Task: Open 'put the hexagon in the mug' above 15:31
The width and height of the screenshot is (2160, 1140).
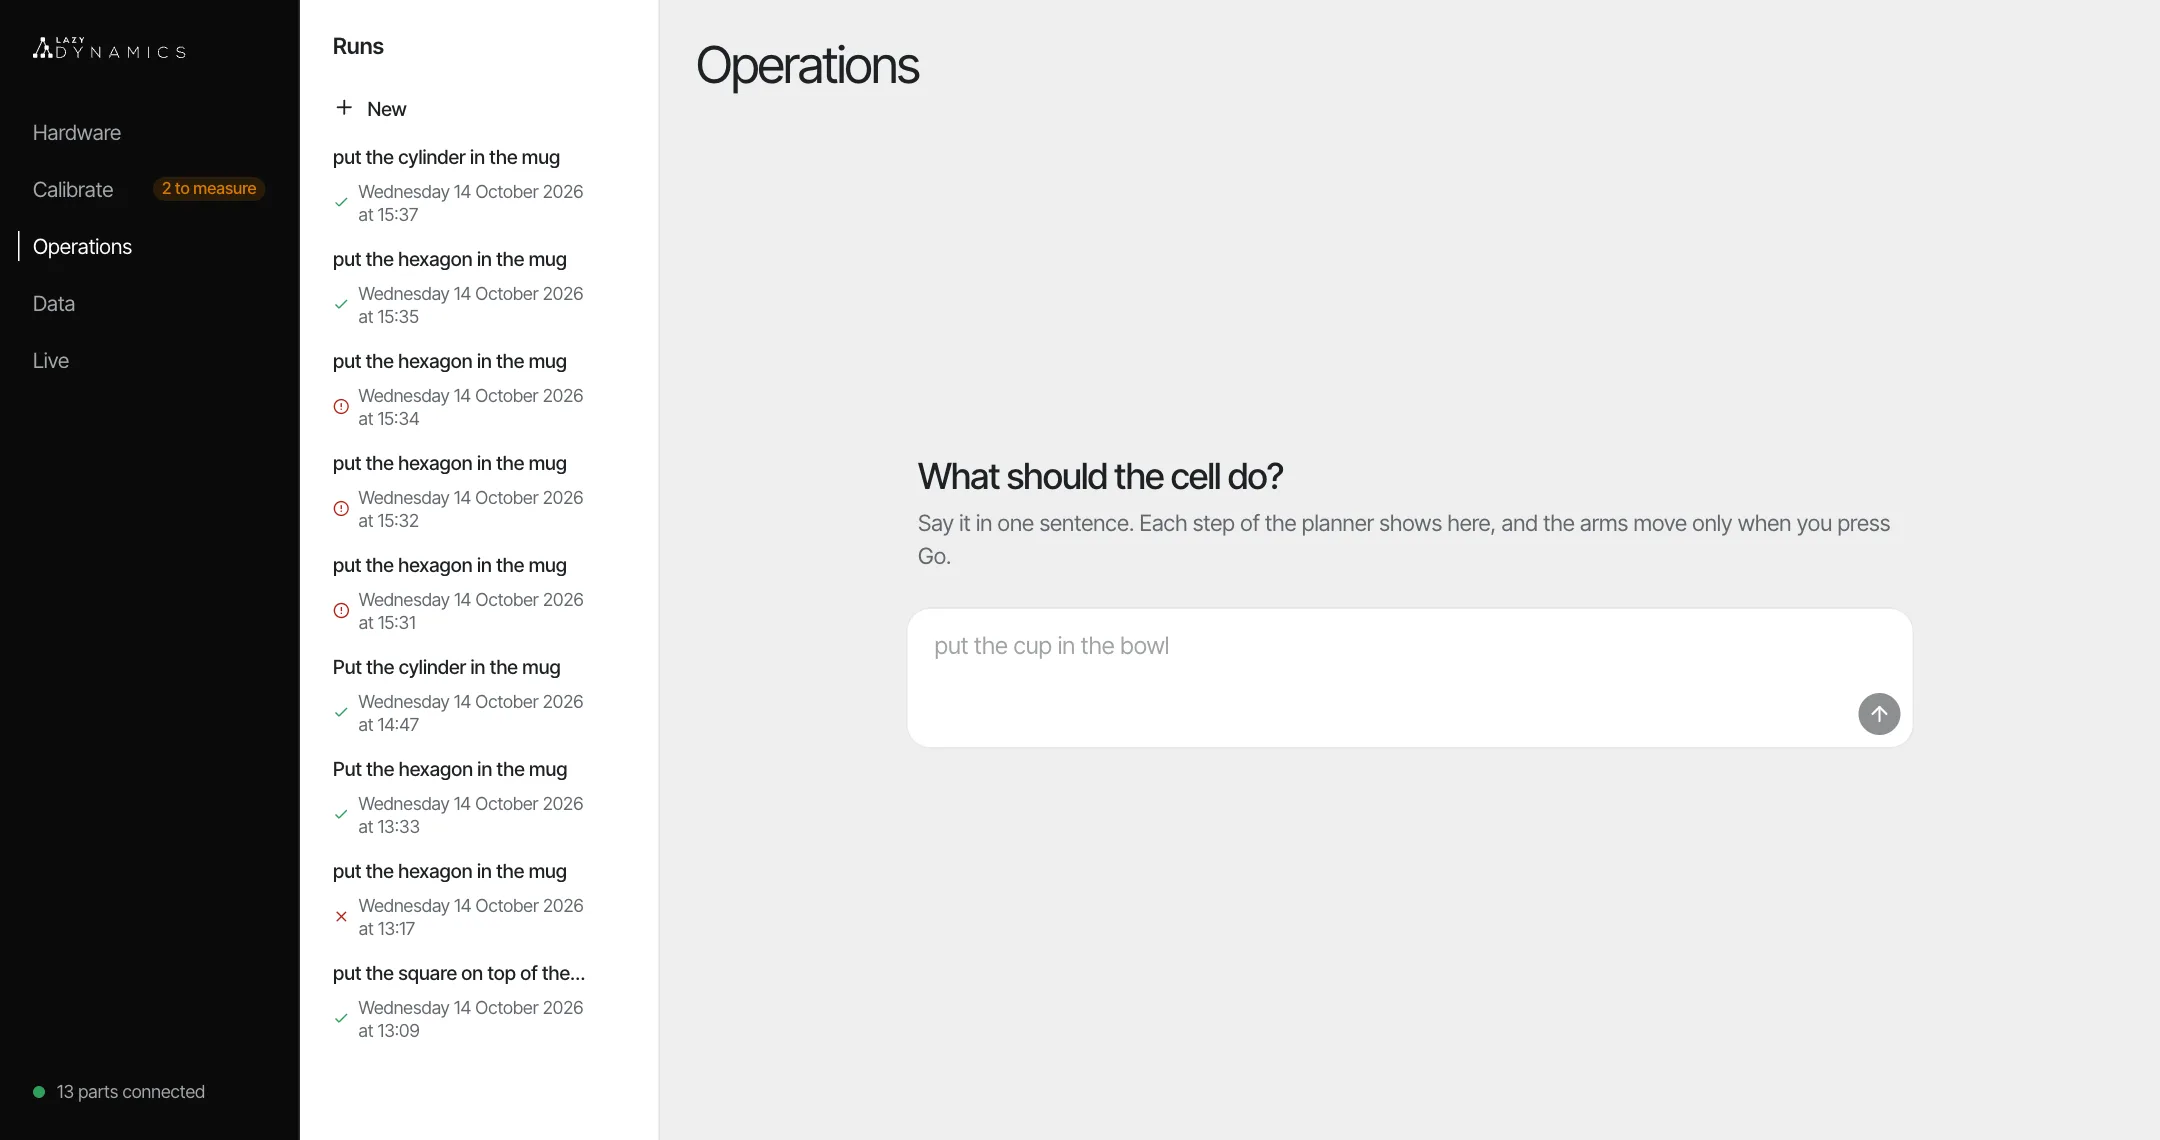Action: [x=450, y=565]
